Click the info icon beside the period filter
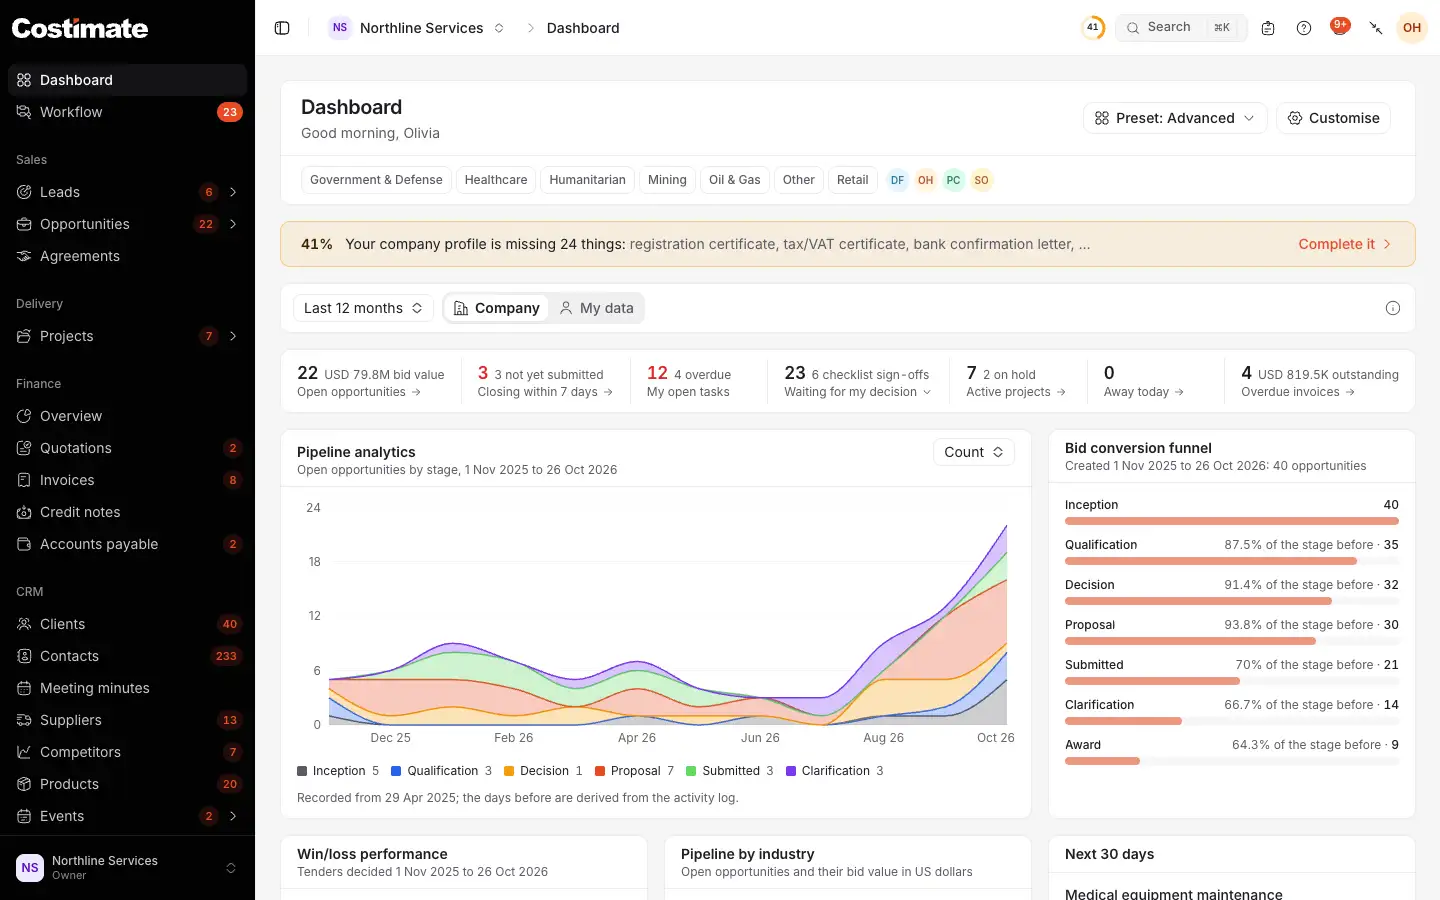1440x900 pixels. click(x=1393, y=308)
